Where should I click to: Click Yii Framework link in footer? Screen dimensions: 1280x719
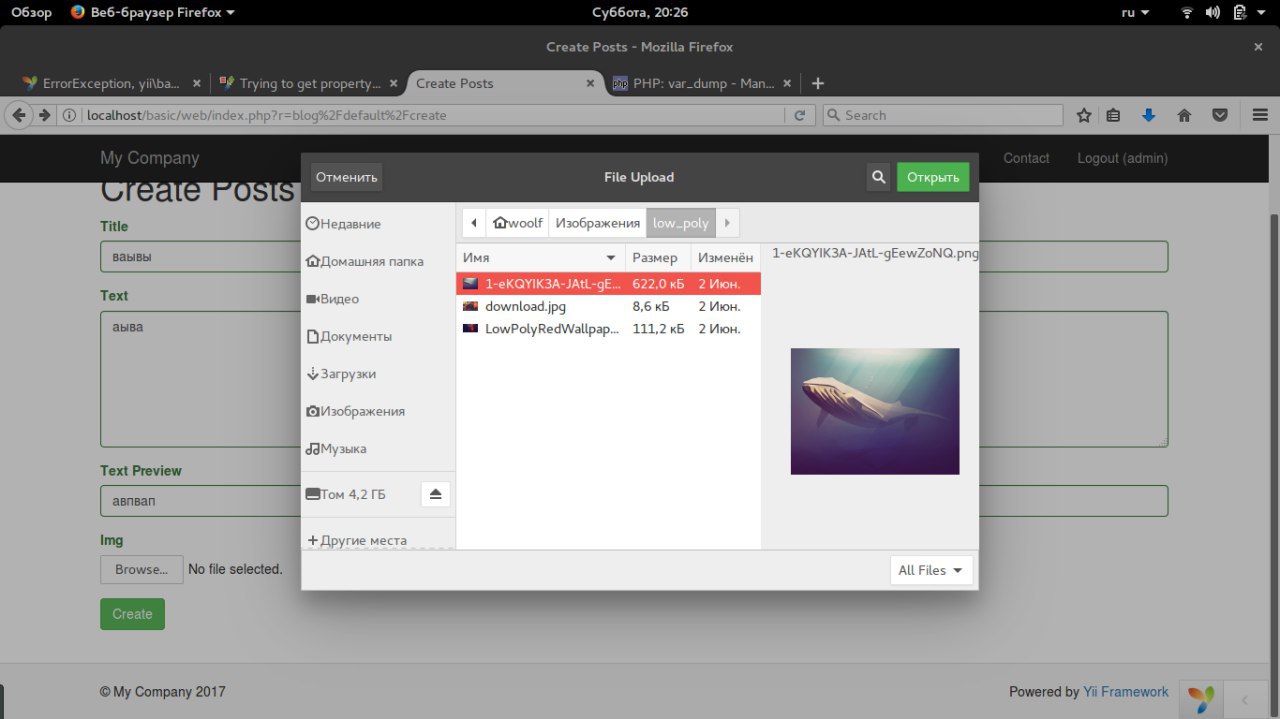point(1126,692)
